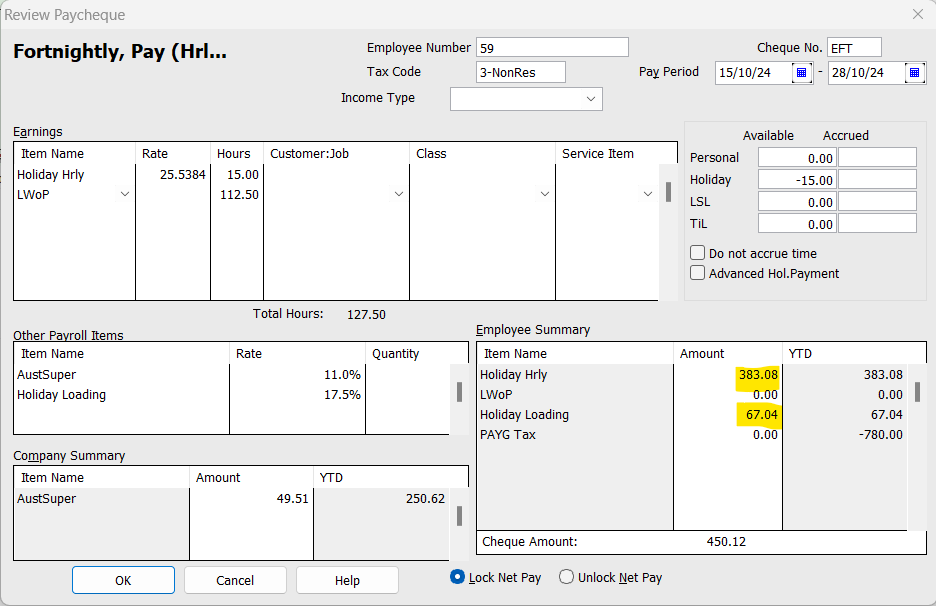Click the Holiday available hours field -15.00
Screen dimensions: 936x606
point(798,180)
